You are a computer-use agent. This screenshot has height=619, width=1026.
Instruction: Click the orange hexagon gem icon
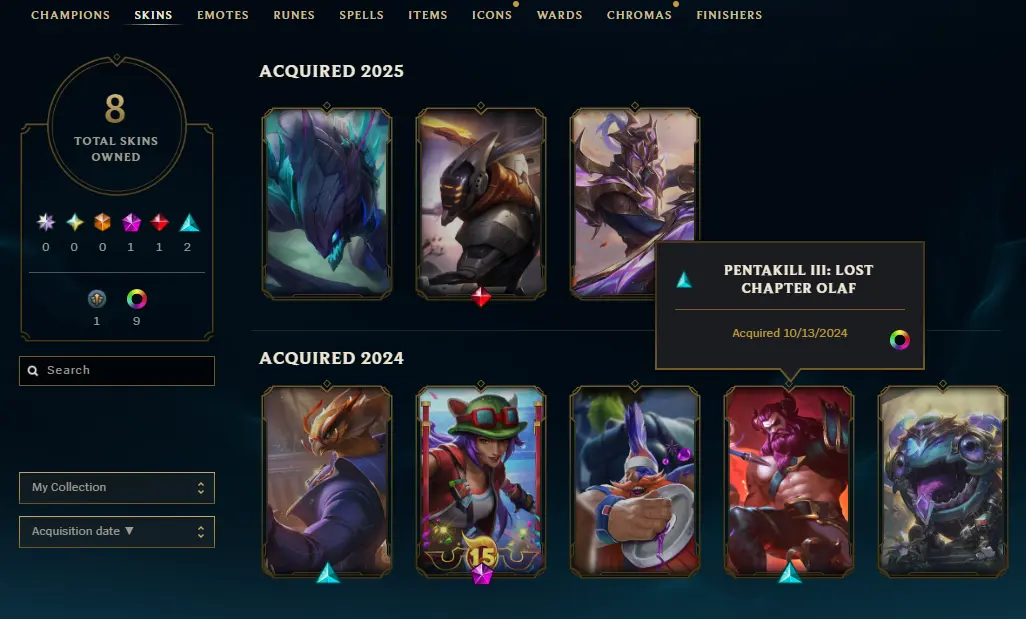point(102,223)
